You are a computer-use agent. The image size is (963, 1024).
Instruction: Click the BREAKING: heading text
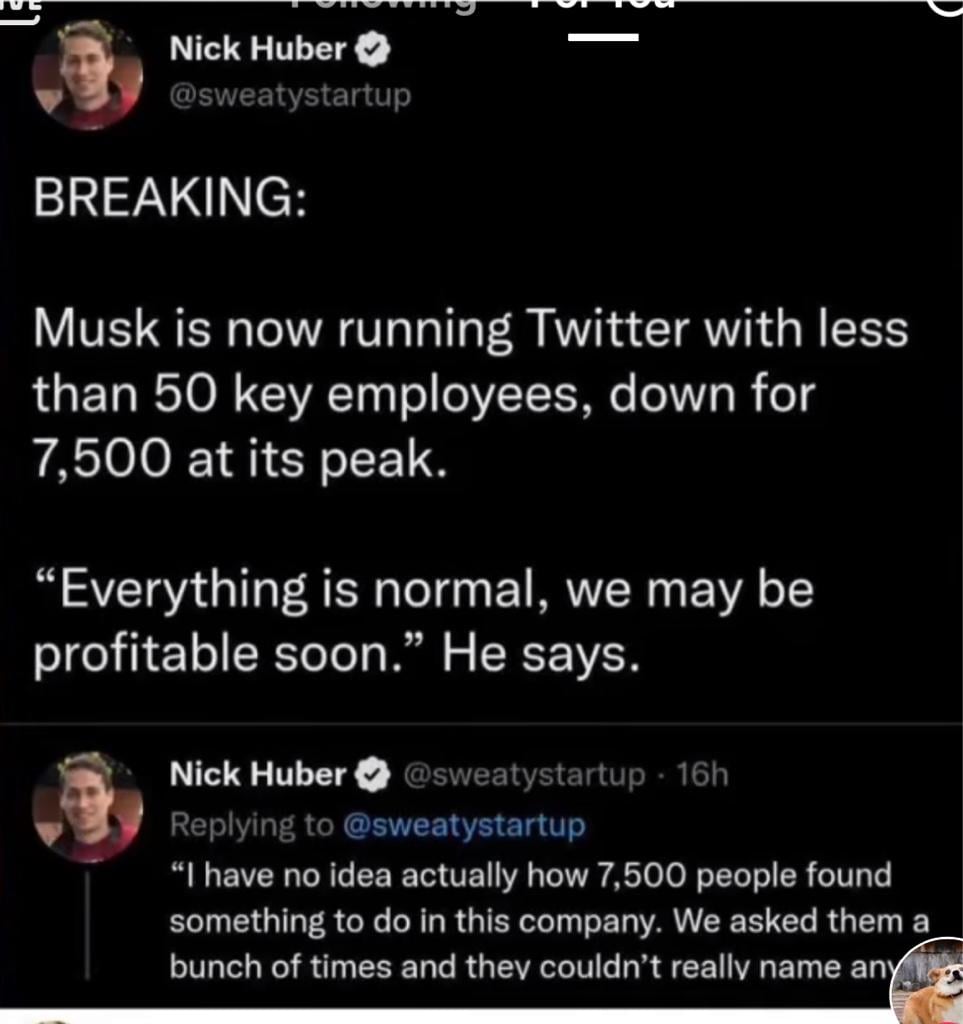pyautogui.click(x=170, y=199)
